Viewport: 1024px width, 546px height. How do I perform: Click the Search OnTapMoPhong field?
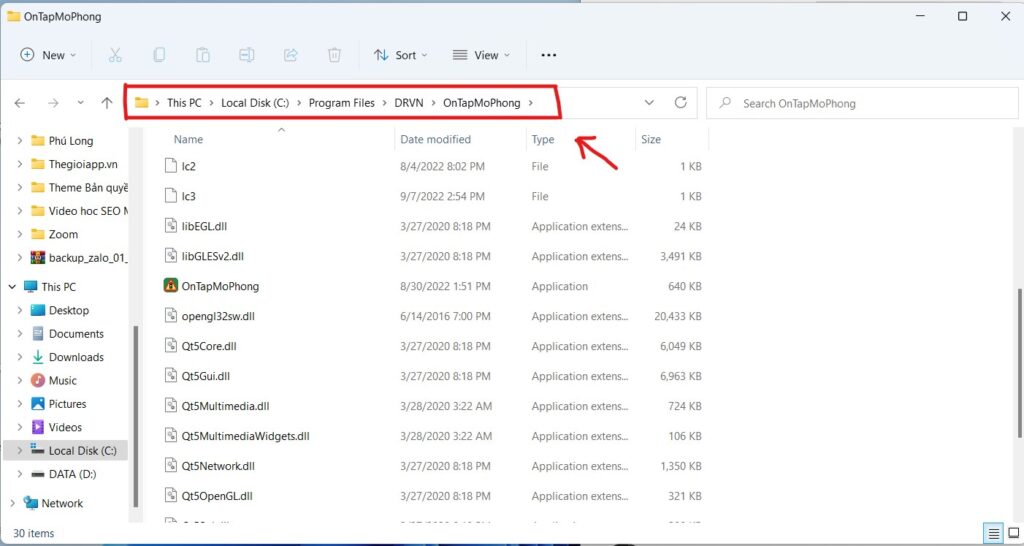point(862,103)
